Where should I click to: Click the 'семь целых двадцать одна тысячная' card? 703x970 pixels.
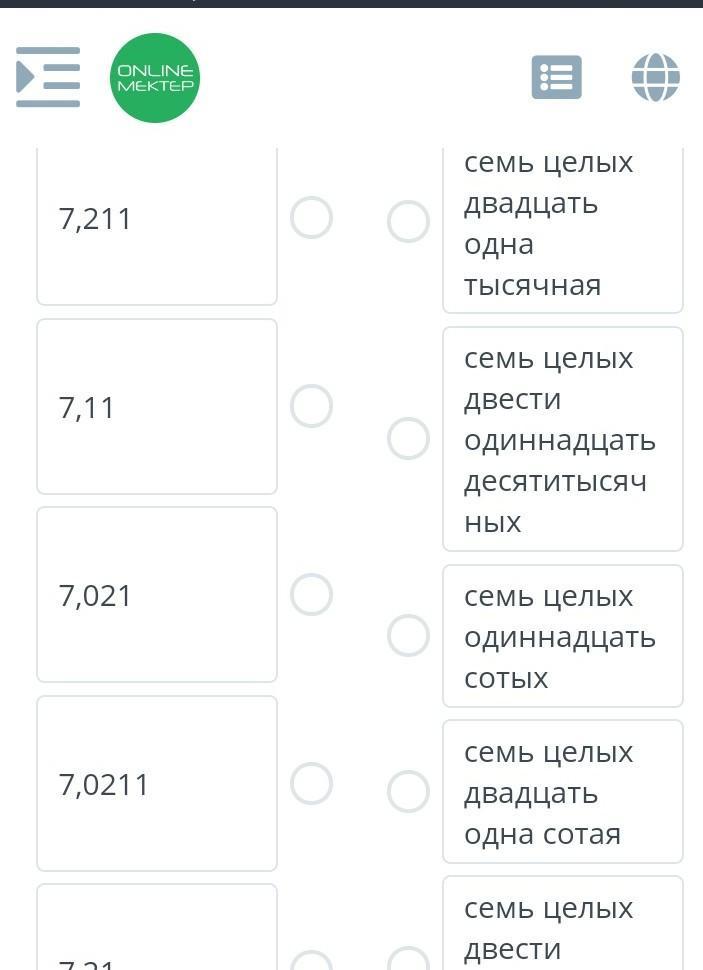click(x=563, y=230)
